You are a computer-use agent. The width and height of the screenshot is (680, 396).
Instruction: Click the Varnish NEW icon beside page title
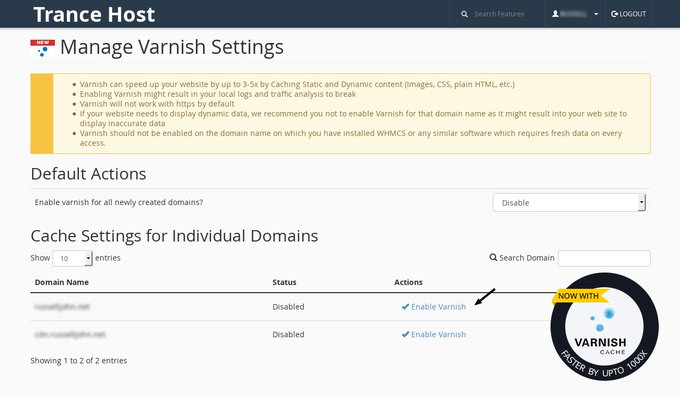point(42,48)
